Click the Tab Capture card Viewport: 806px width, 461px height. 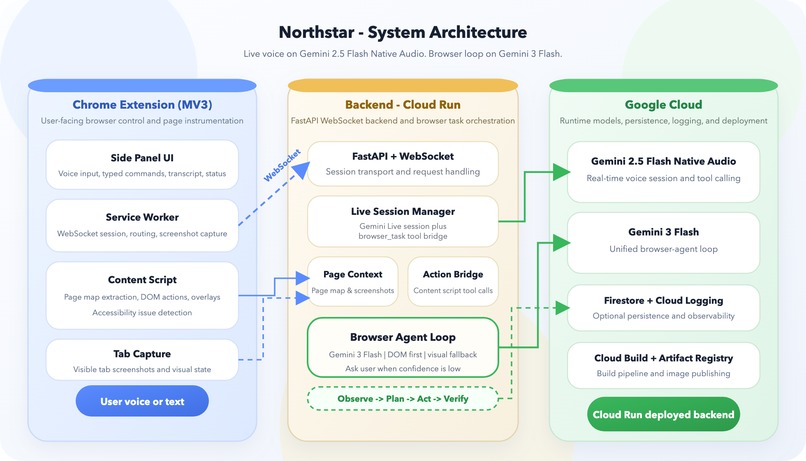(x=142, y=360)
